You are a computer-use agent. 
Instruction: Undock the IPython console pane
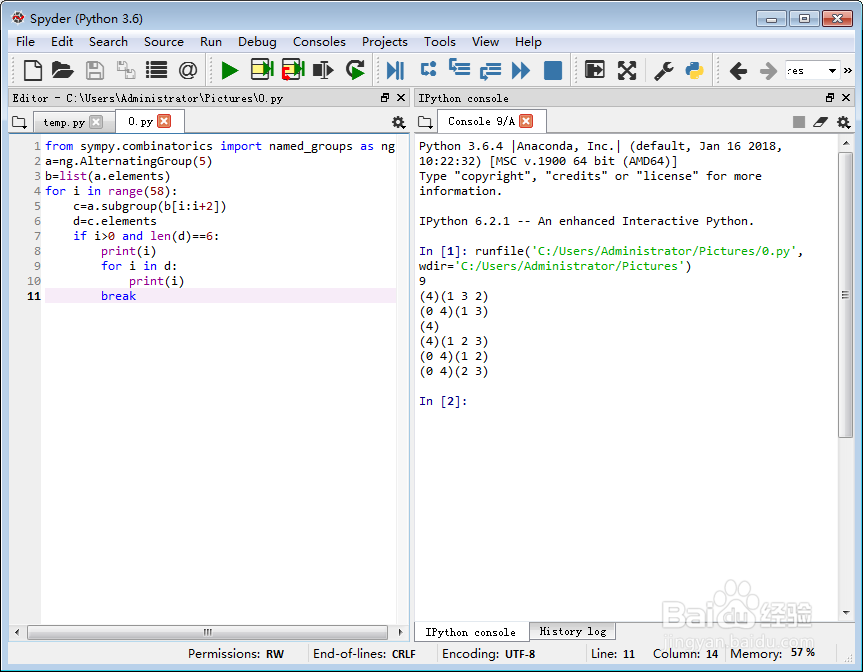(830, 97)
